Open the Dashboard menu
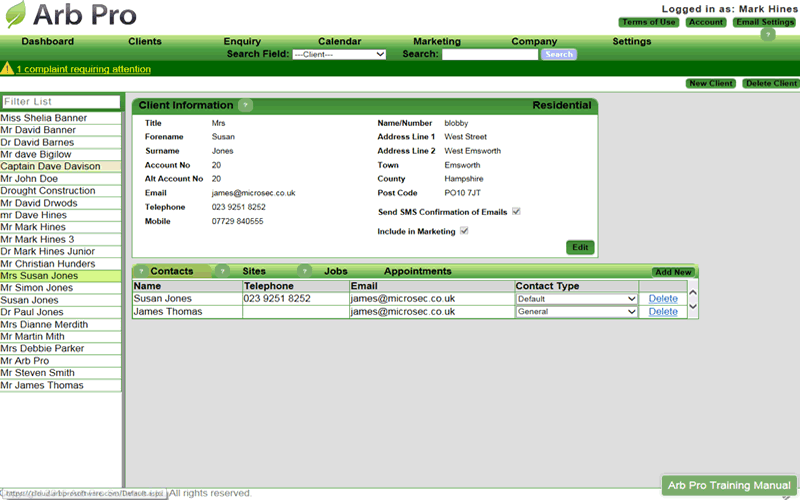 pyautogui.click(x=47, y=41)
